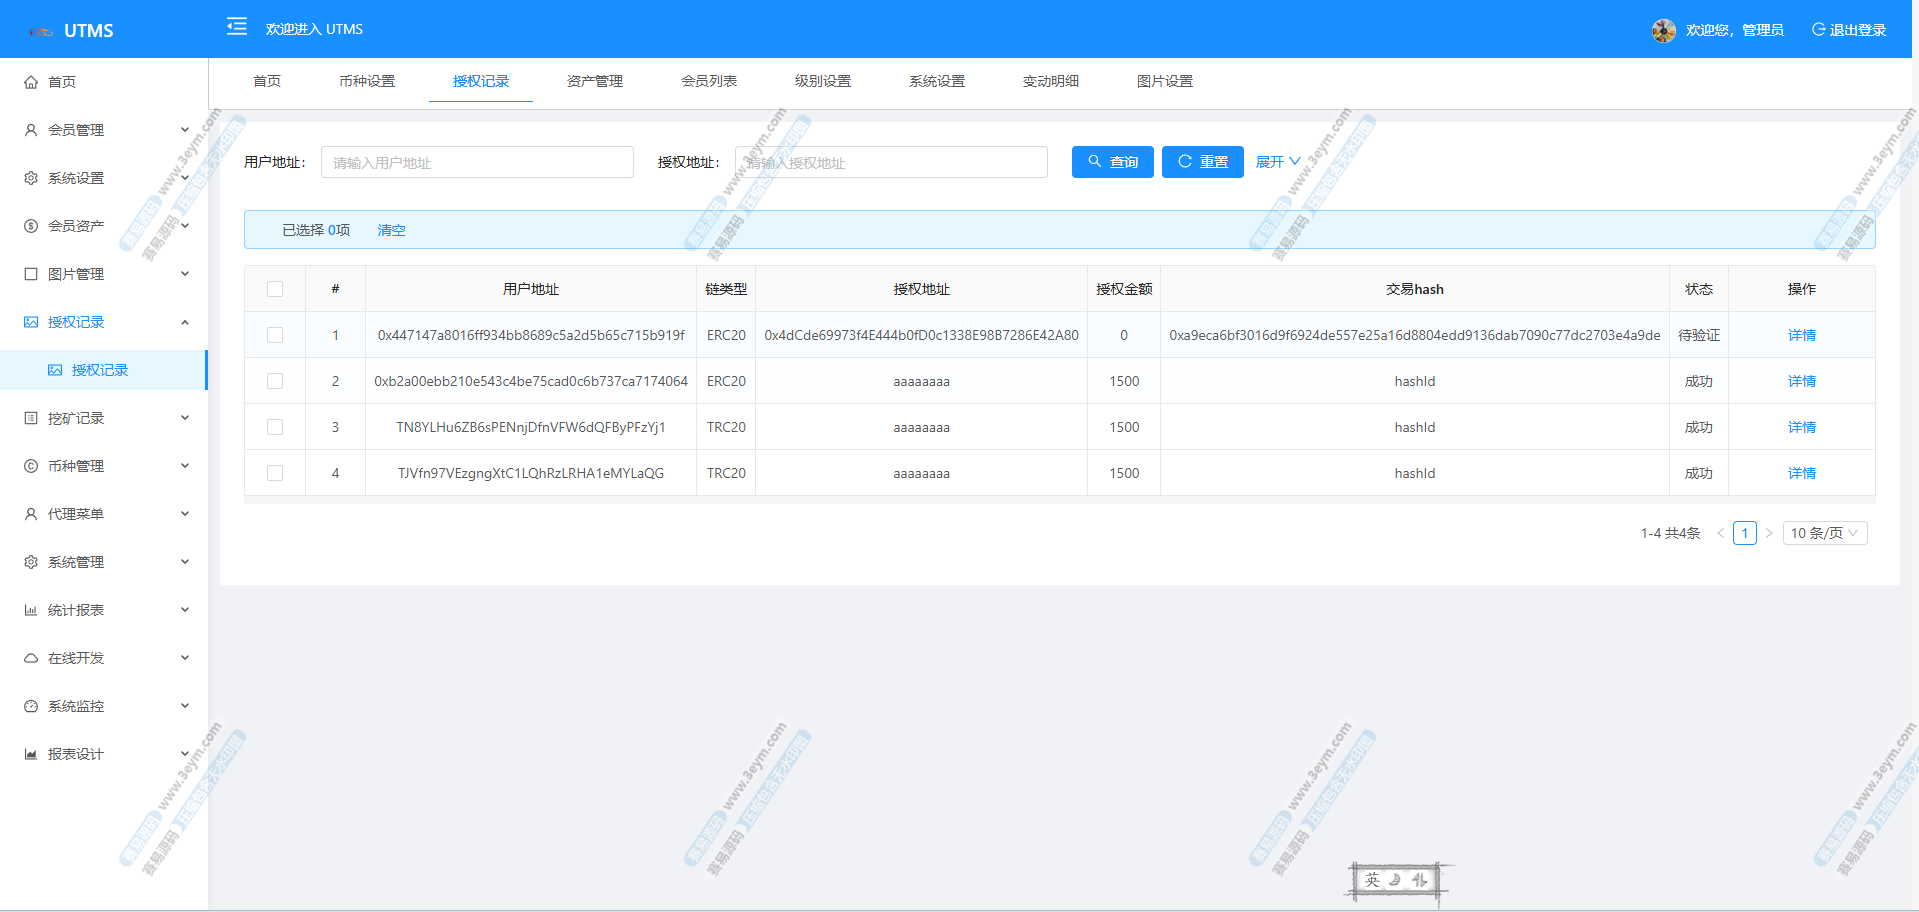The height and width of the screenshot is (912, 1919).
Task: Expand the 挖矿记录 sidebar menu
Action: pos(105,418)
